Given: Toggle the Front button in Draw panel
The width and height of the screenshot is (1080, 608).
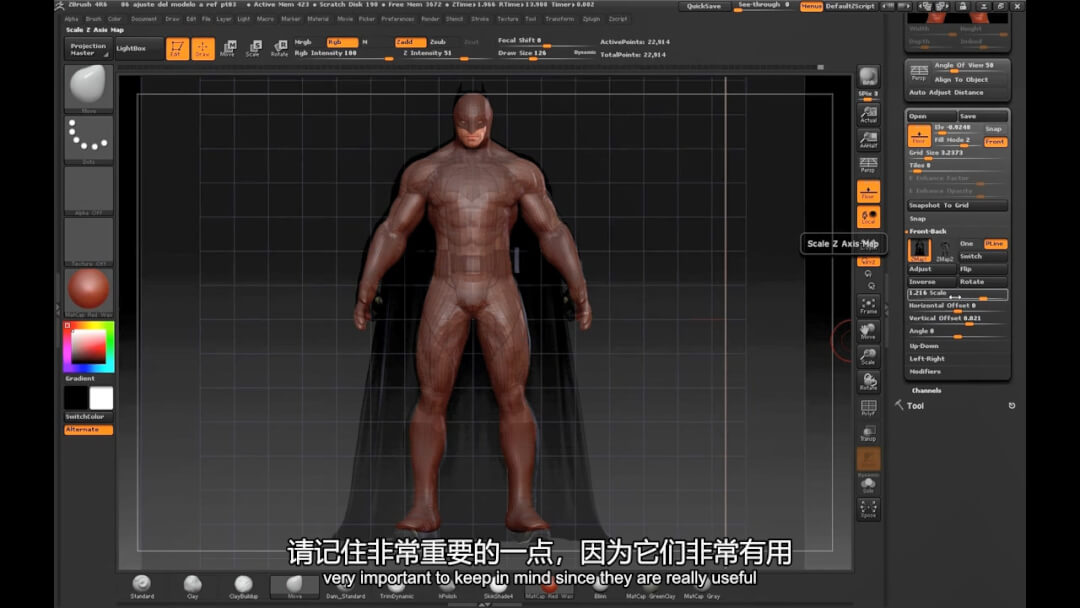Looking at the screenshot, I should [995, 142].
